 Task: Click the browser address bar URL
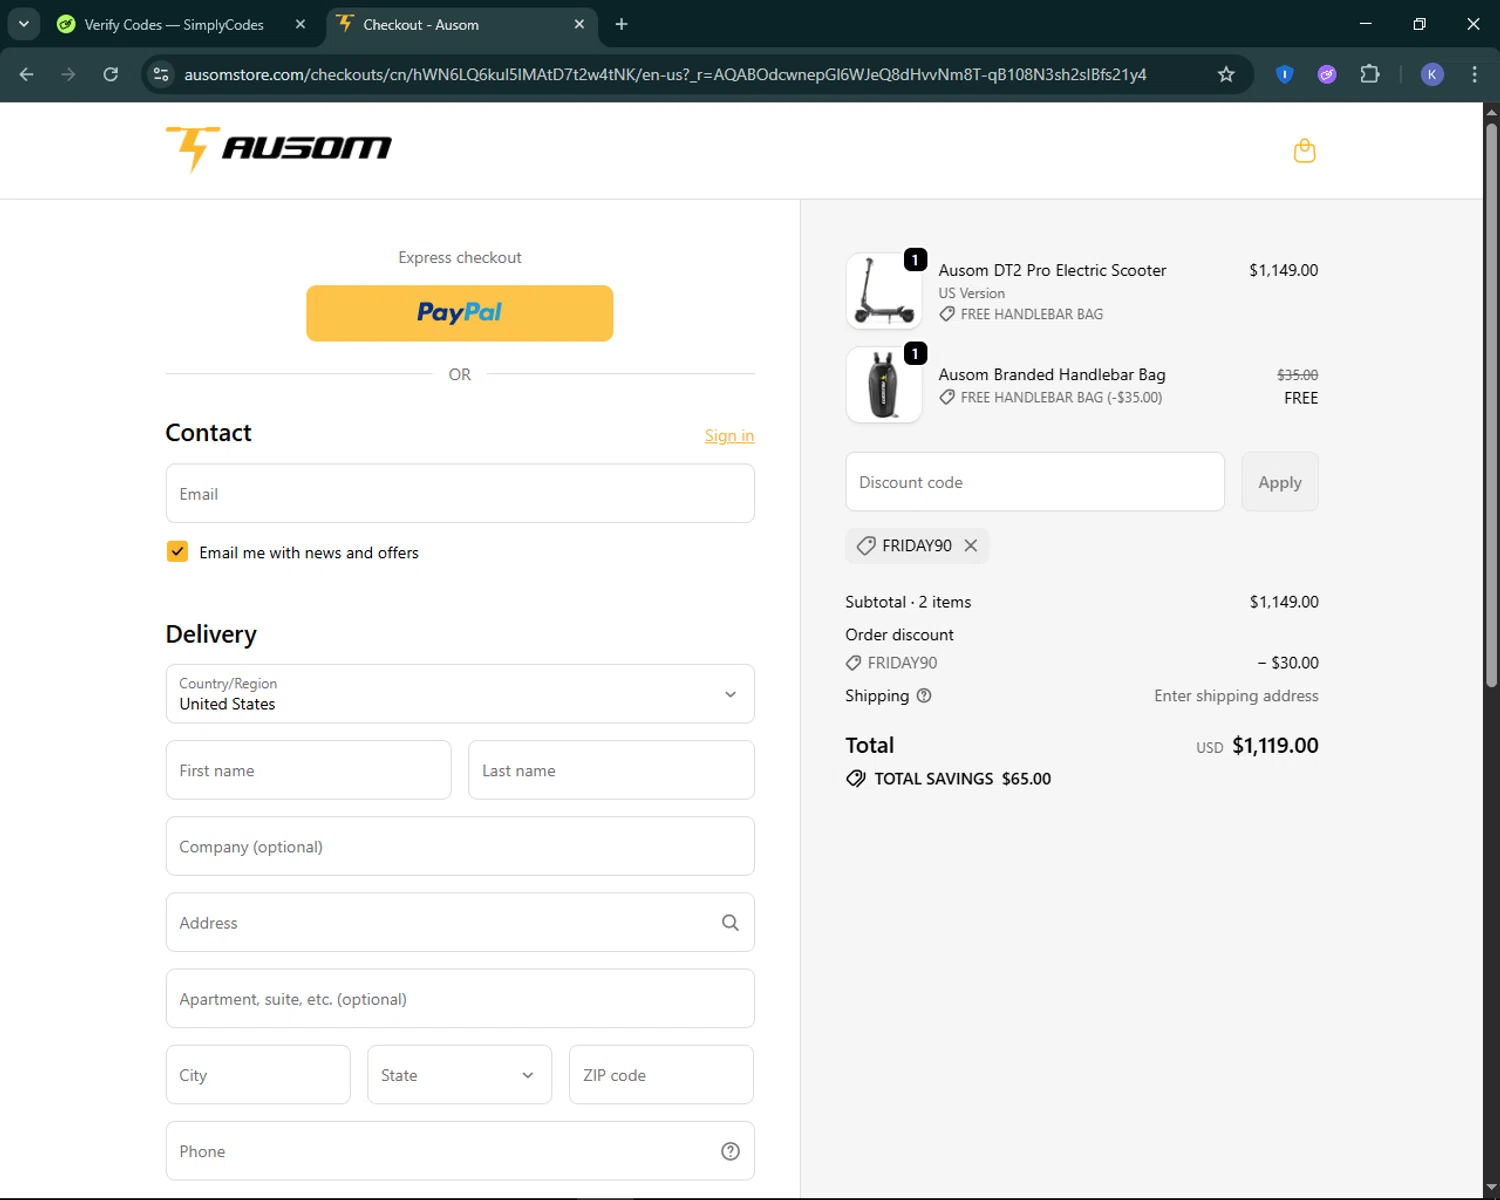click(x=665, y=74)
